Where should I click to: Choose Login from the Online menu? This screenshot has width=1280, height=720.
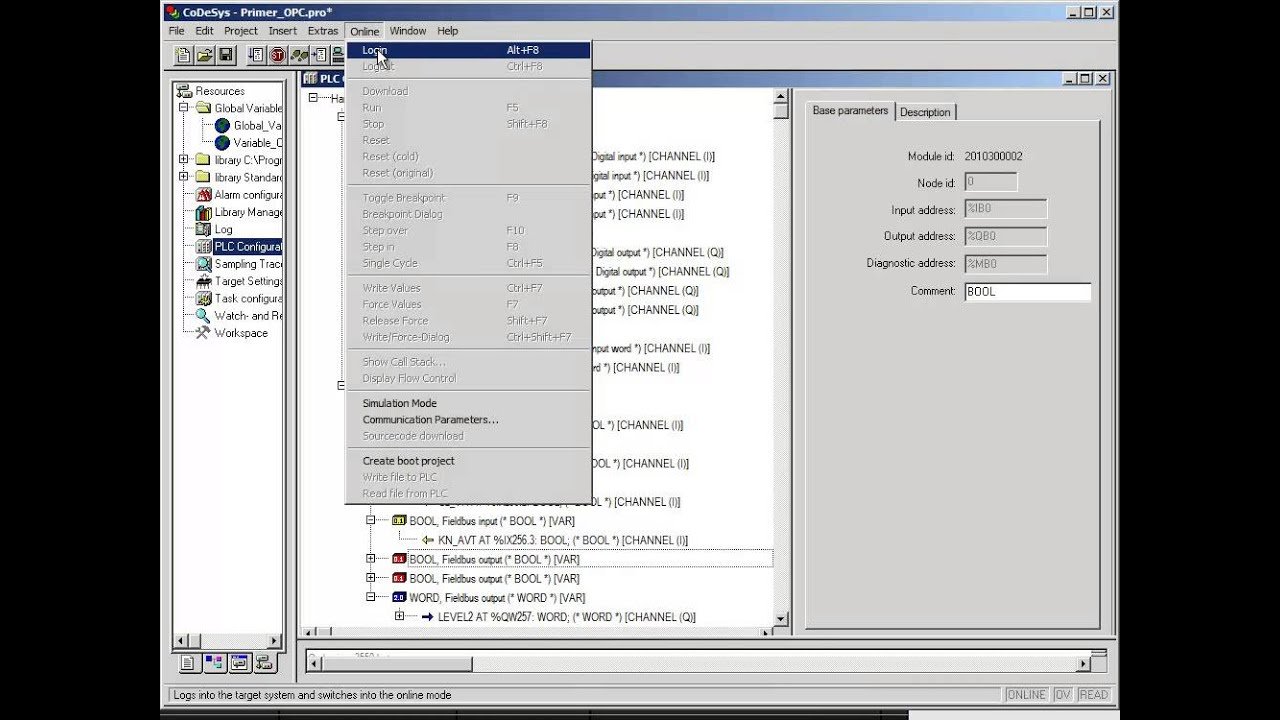(x=375, y=50)
